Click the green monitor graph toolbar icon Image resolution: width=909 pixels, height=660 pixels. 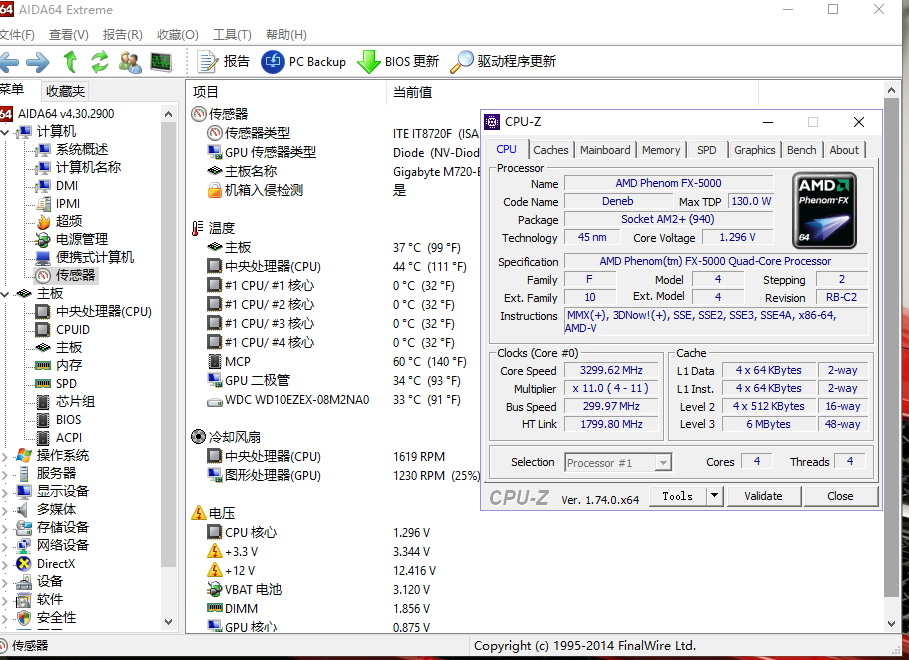point(161,61)
